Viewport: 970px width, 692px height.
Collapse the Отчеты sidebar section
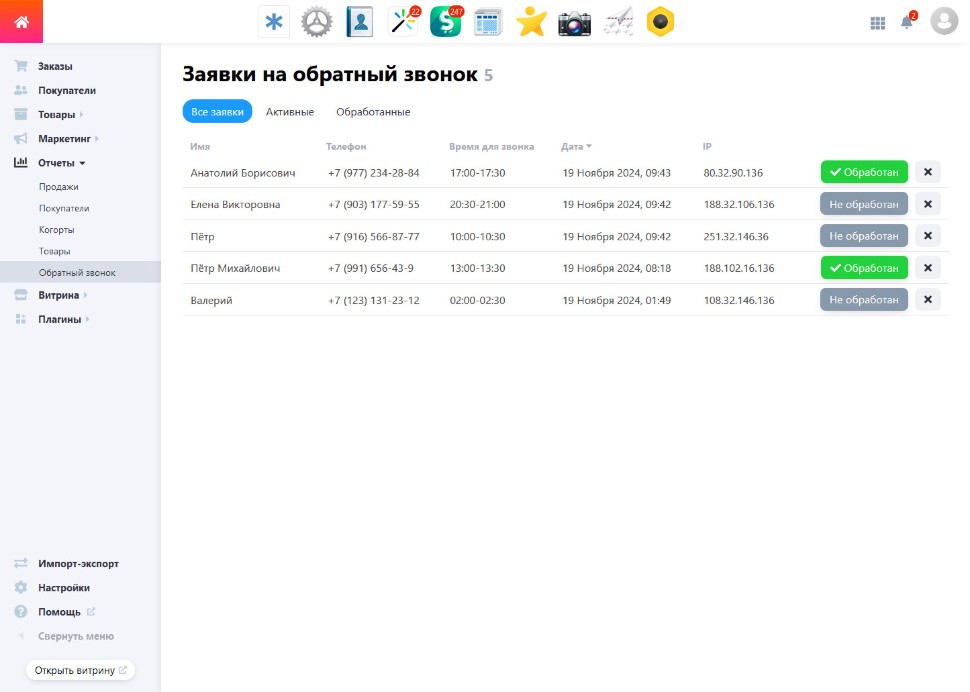click(61, 163)
